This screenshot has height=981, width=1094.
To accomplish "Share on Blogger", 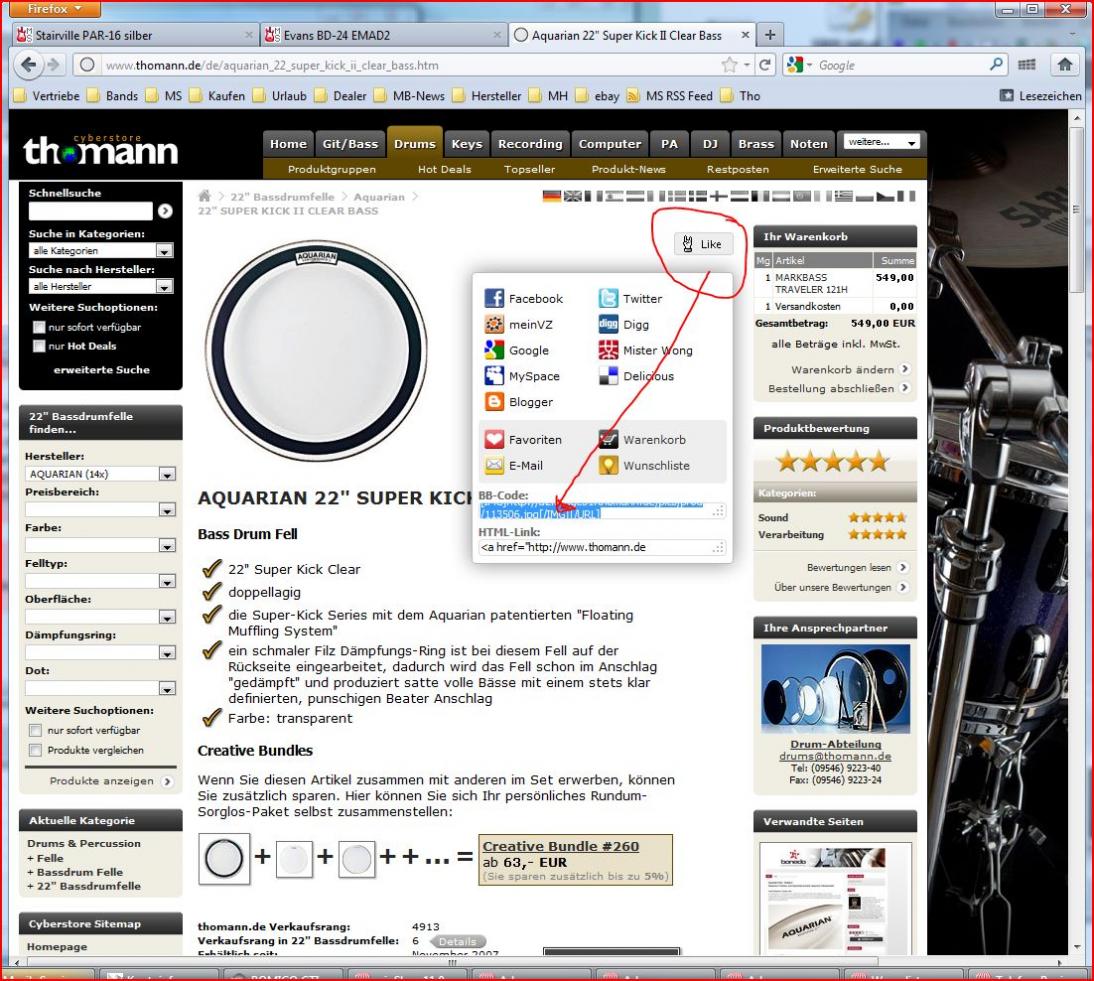I will (518, 402).
